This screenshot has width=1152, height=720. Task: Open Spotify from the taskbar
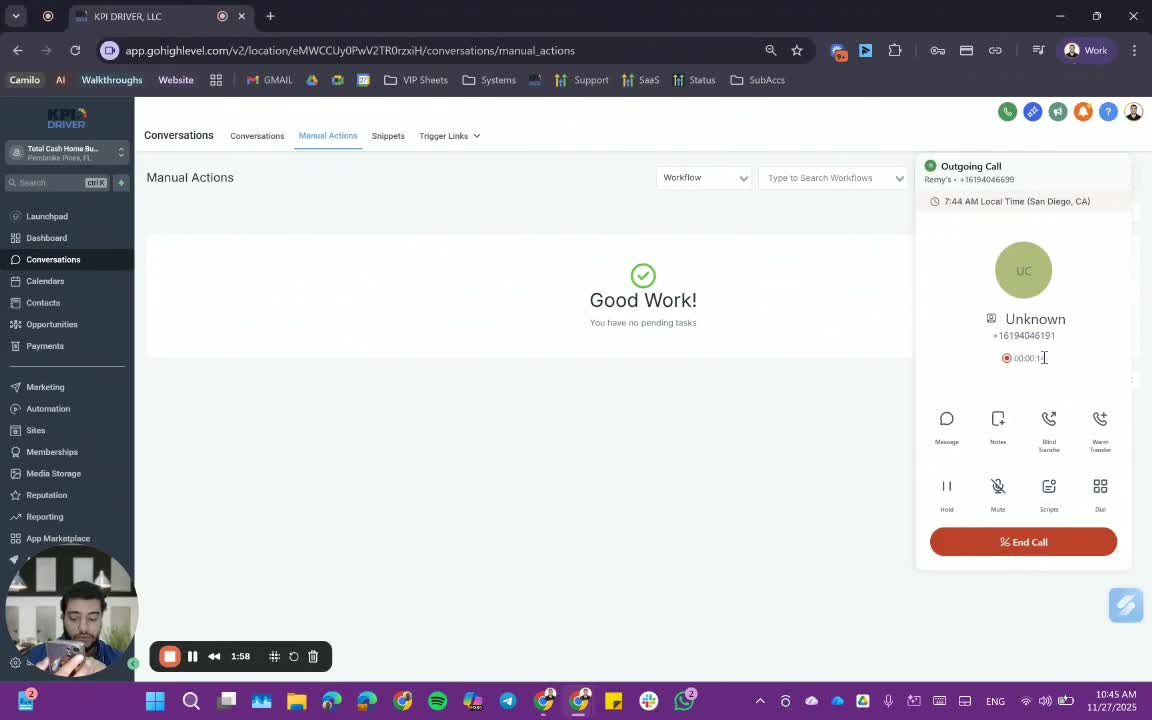(437, 701)
